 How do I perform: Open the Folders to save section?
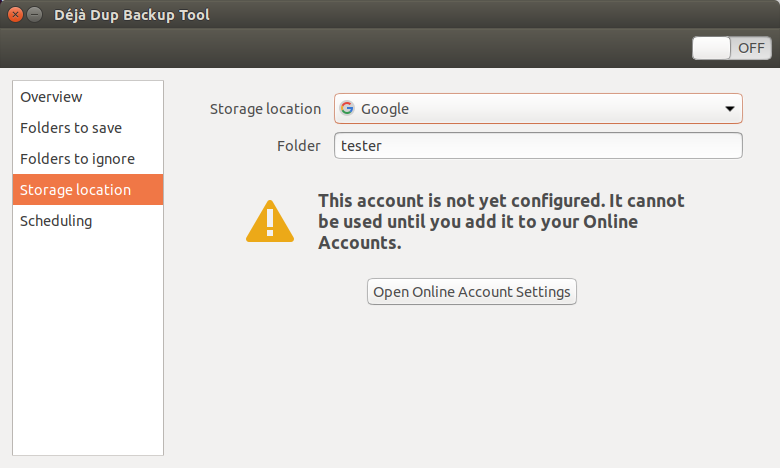(x=88, y=128)
